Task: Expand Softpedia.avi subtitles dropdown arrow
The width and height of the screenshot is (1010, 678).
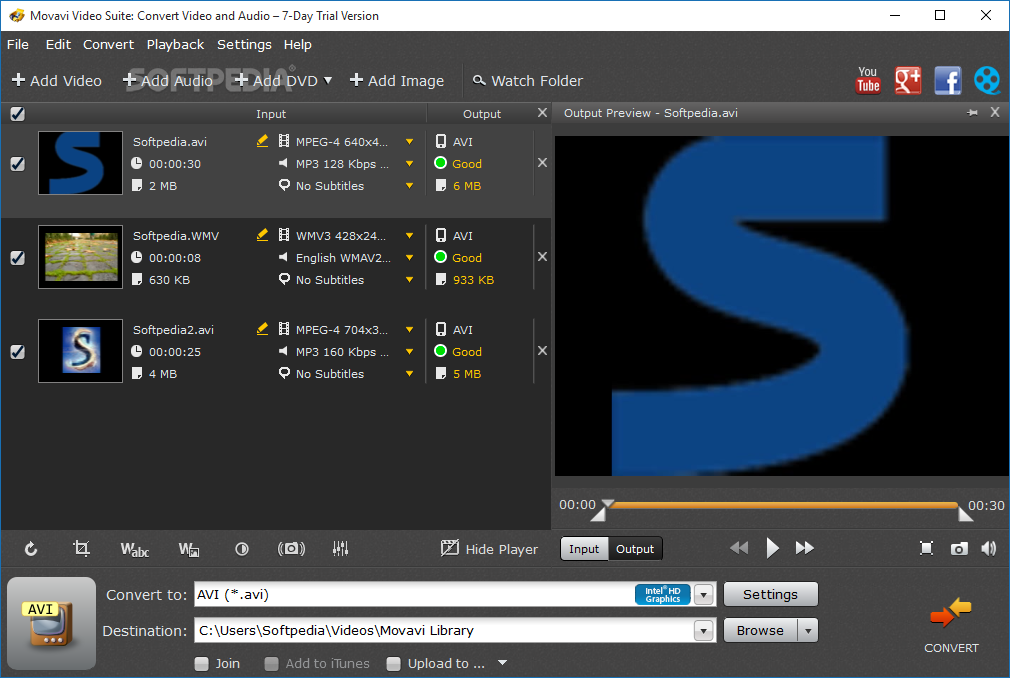Action: tap(410, 185)
